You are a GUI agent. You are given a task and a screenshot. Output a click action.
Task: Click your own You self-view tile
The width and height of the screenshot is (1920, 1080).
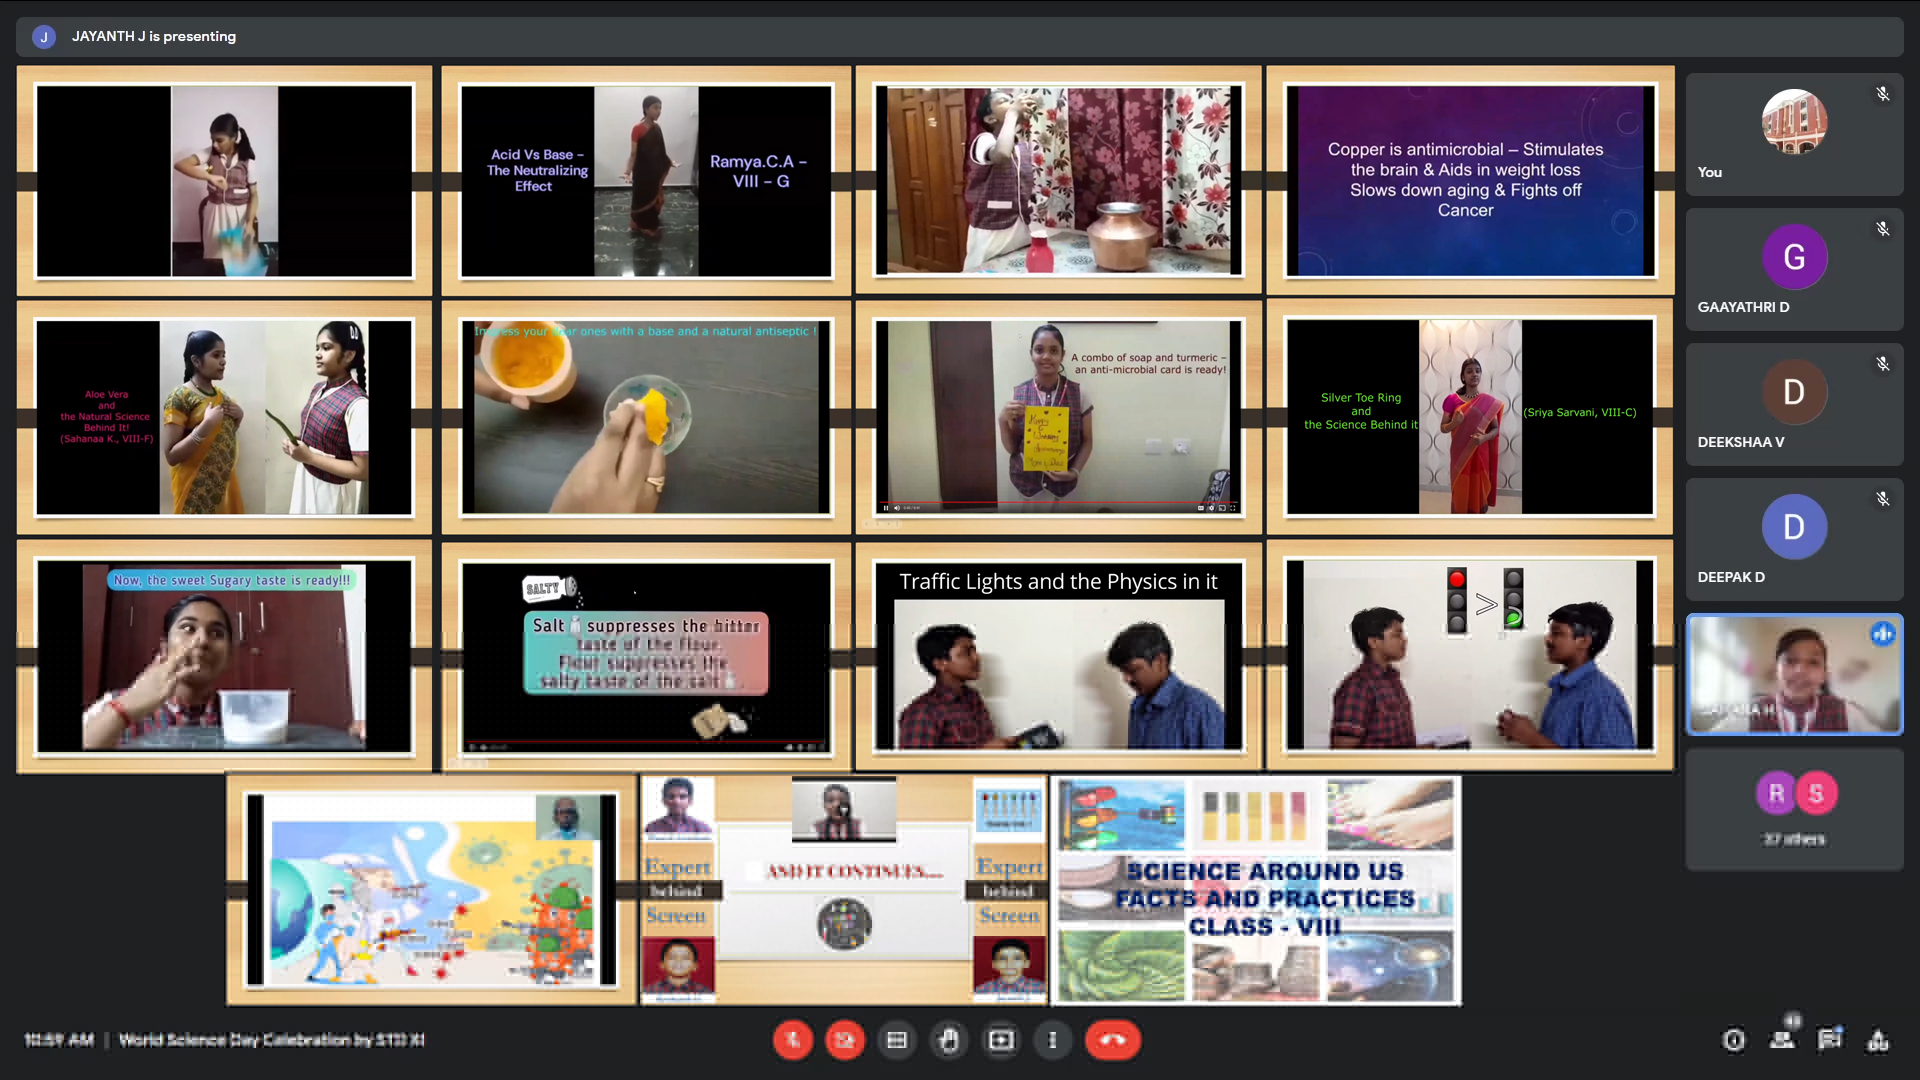click(x=1794, y=134)
